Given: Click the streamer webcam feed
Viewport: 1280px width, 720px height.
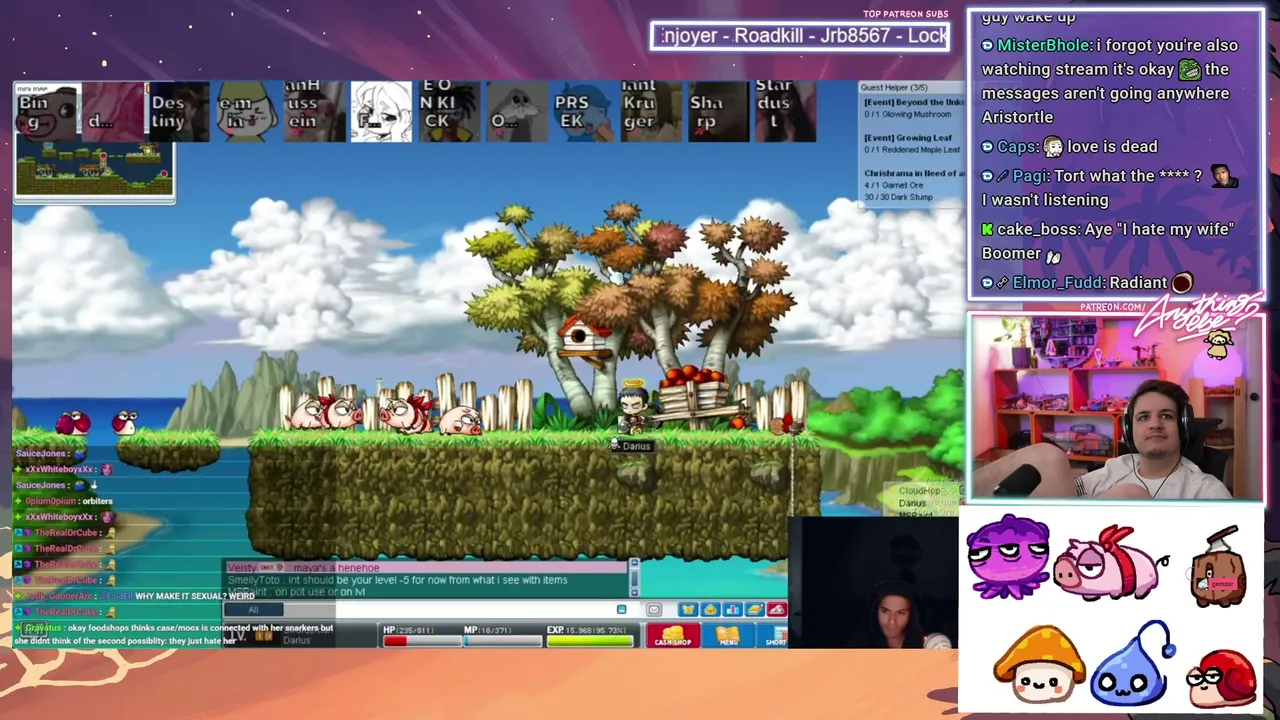Looking at the screenshot, I should coord(1115,408).
